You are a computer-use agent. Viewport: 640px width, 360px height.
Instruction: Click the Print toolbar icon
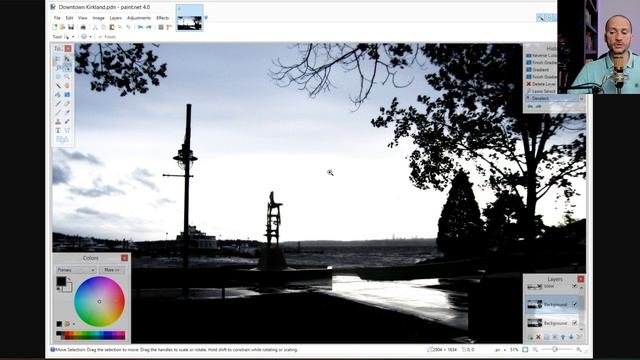(83, 27)
